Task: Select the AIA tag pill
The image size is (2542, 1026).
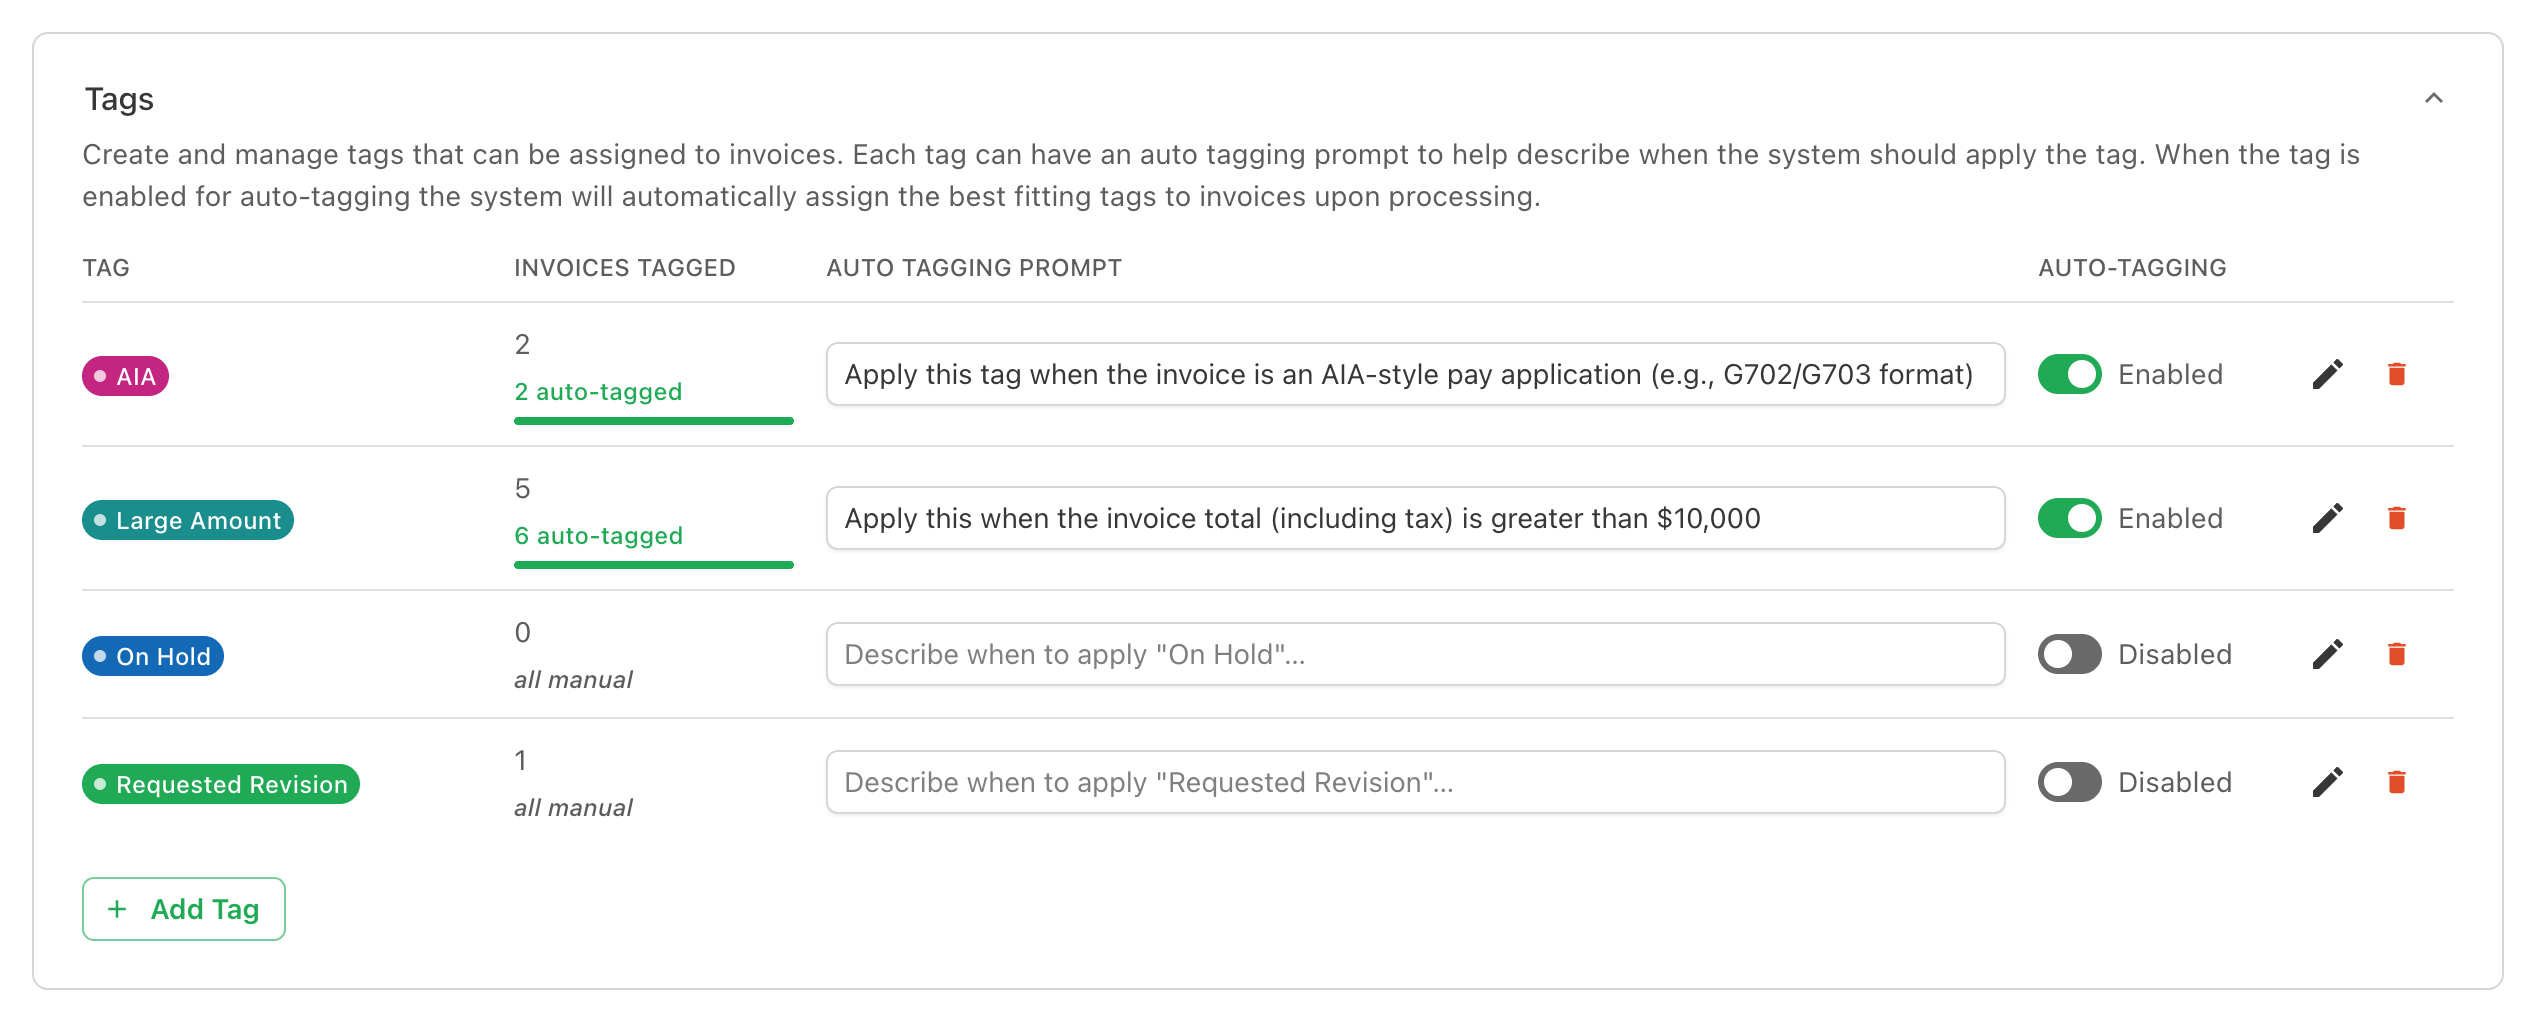Action: [125, 377]
